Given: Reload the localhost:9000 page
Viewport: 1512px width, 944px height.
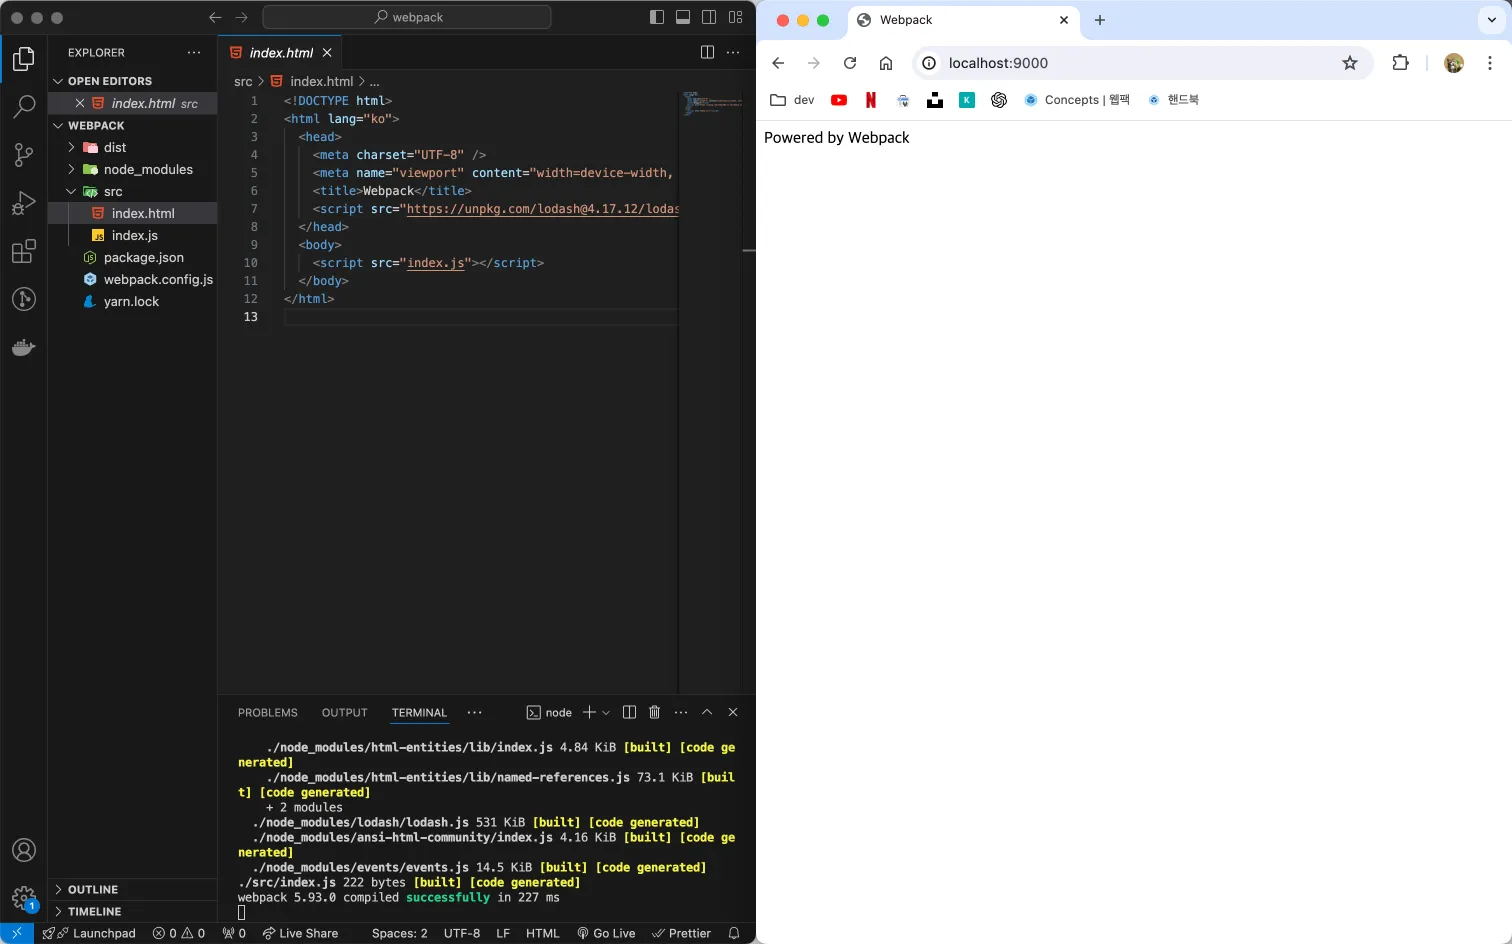Looking at the screenshot, I should coord(850,63).
